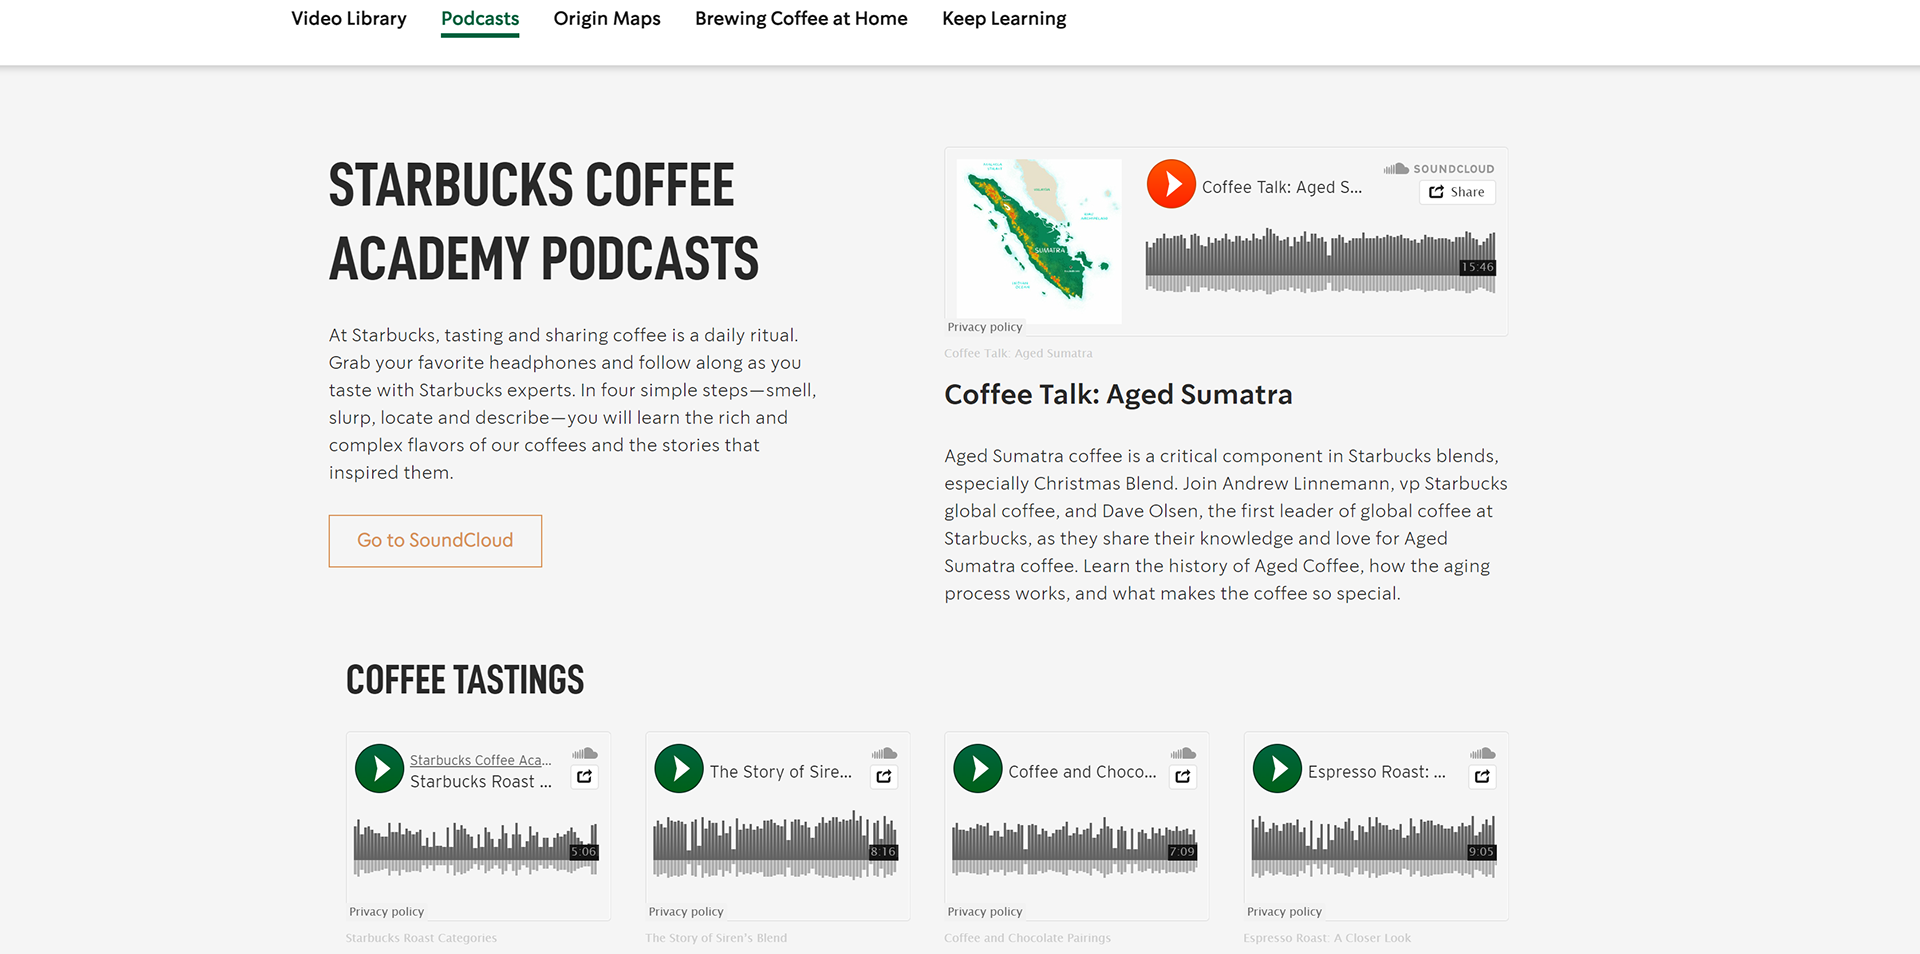Click Starbucks Coffee Aca... artist link

click(x=481, y=760)
